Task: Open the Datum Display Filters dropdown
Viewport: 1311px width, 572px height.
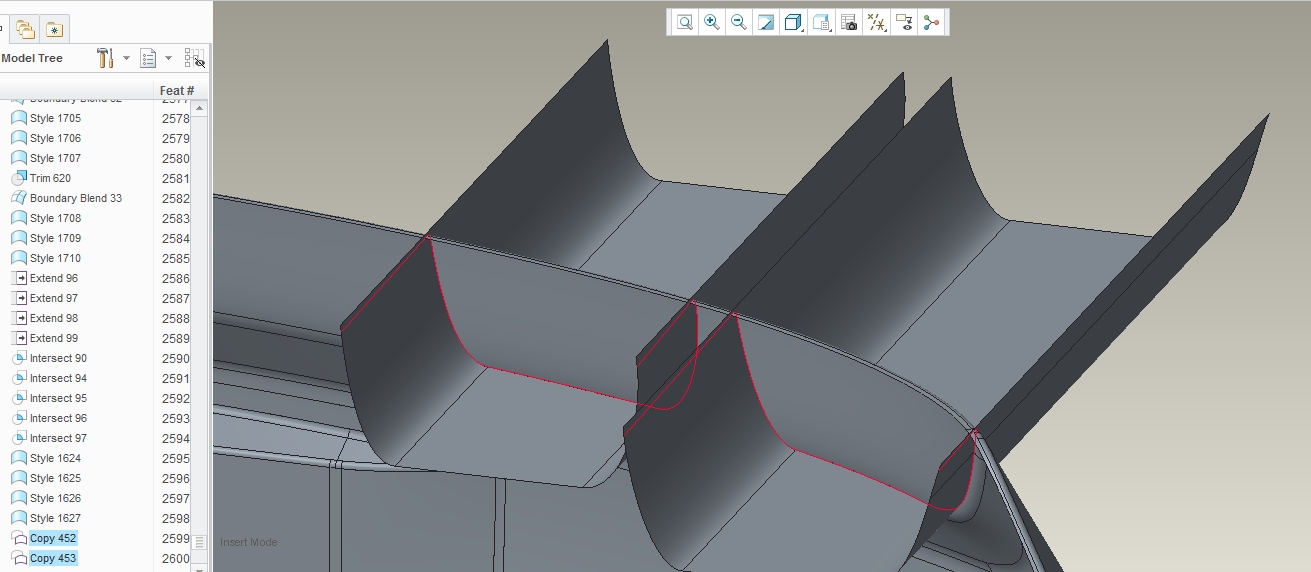Action: click(x=877, y=22)
